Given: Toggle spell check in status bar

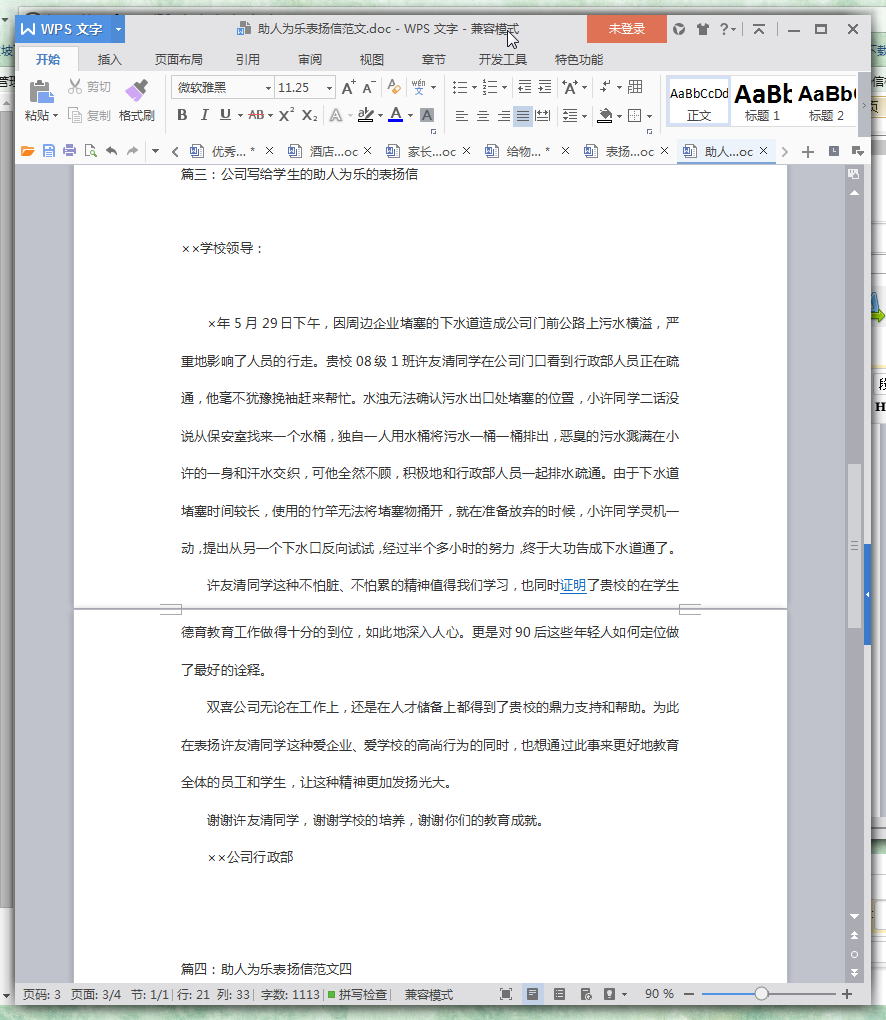Looking at the screenshot, I should point(357,995).
